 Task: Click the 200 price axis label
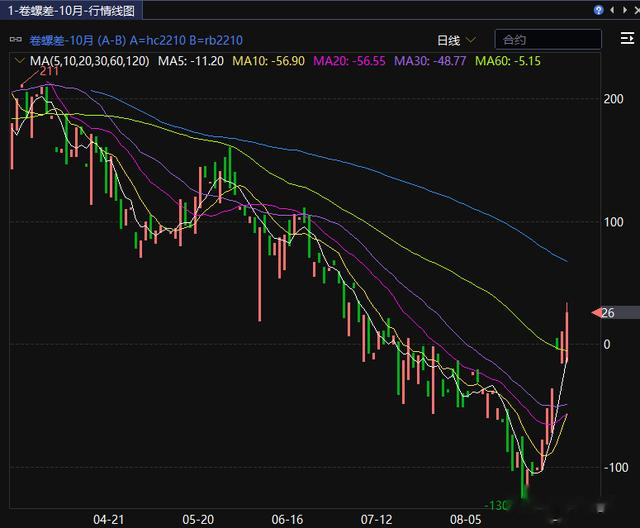(x=613, y=99)
